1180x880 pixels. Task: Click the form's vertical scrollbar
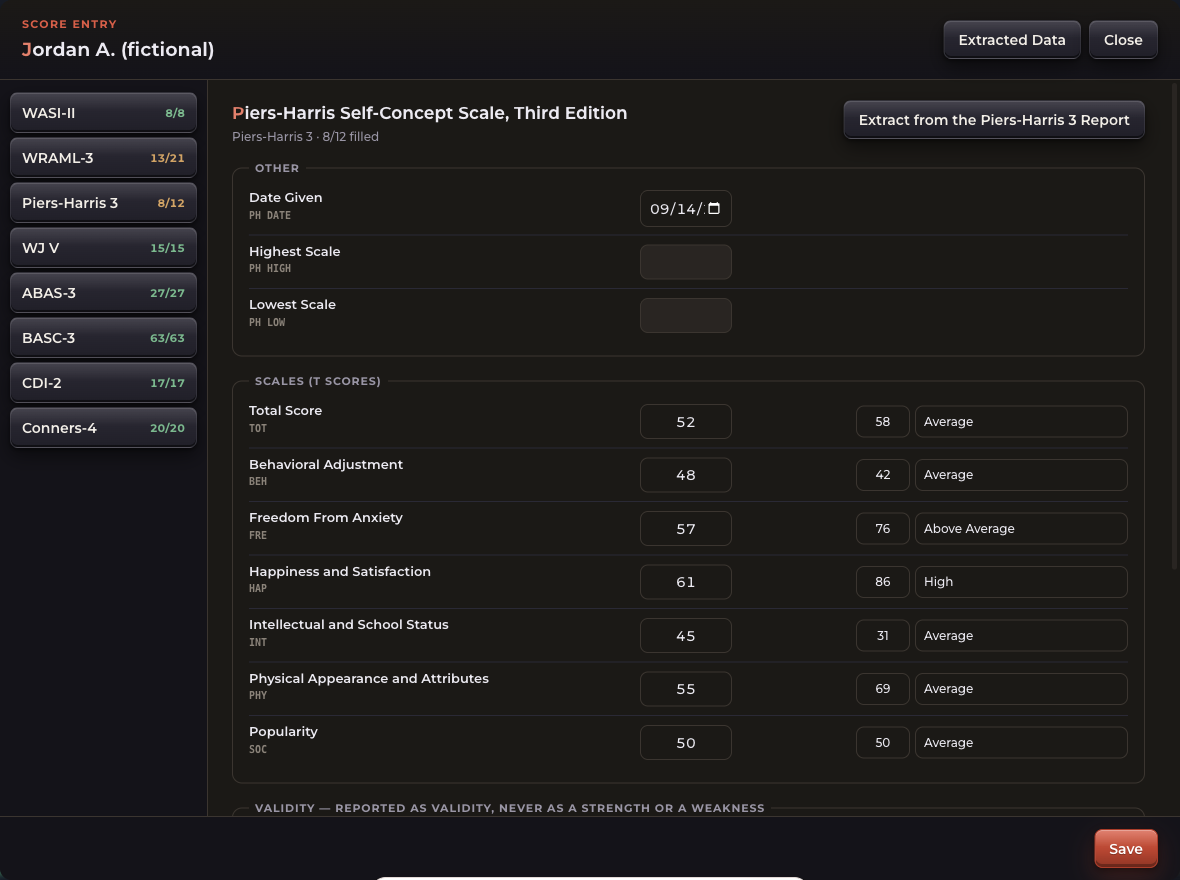[1175, 325]
